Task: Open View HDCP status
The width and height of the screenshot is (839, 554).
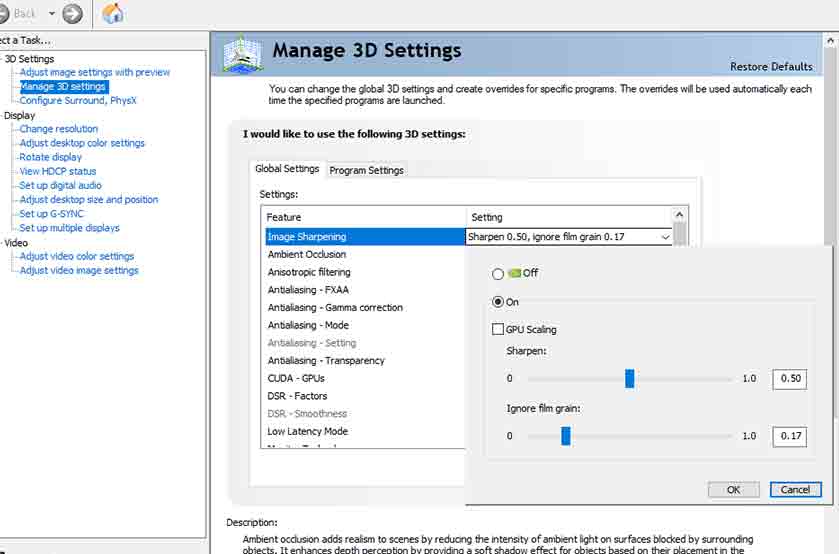Action: coord(58,171)
